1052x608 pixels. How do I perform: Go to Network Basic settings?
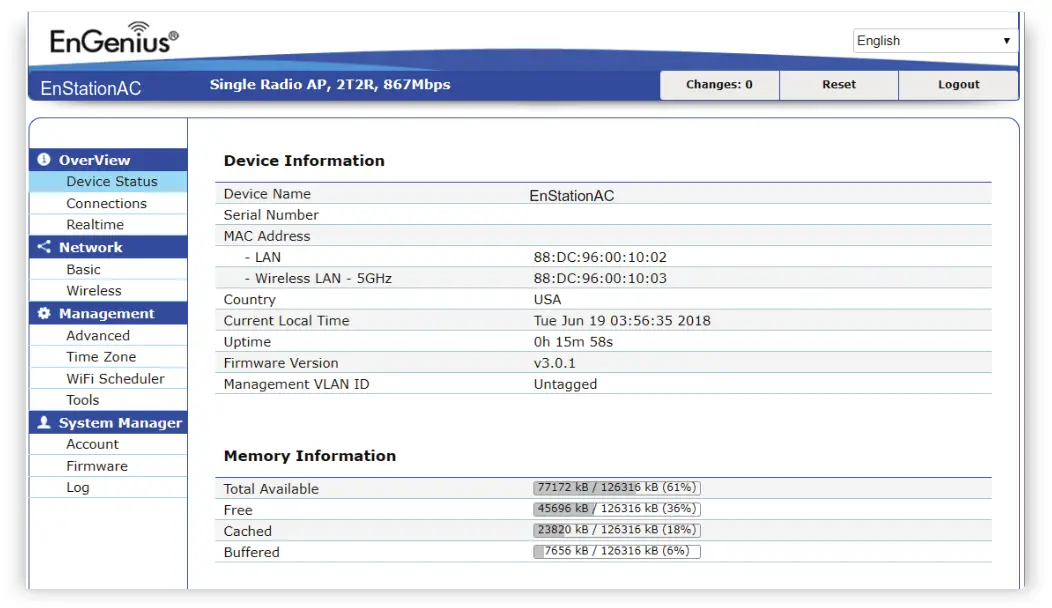click(83, 269)
